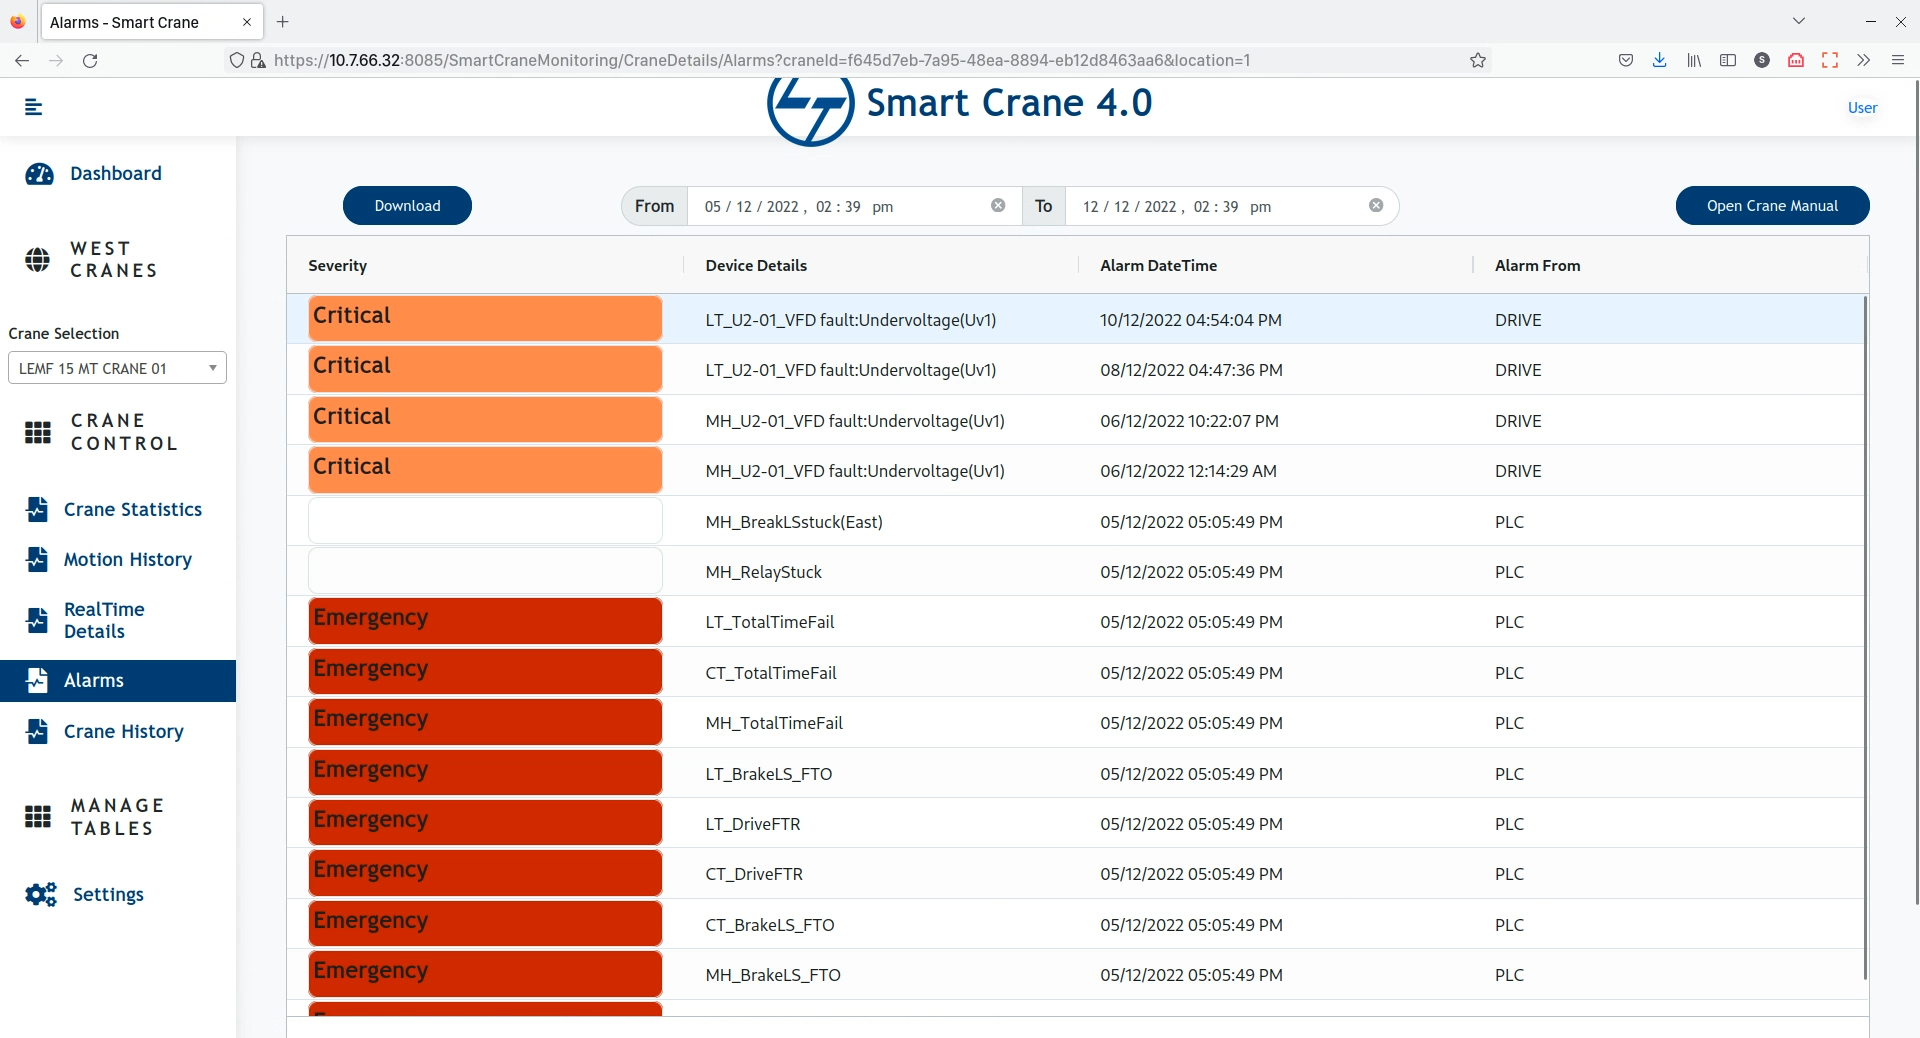Open the Pocket save icon
The width and height of the screenshot is (1920, 1038).
coord(1626,60)
